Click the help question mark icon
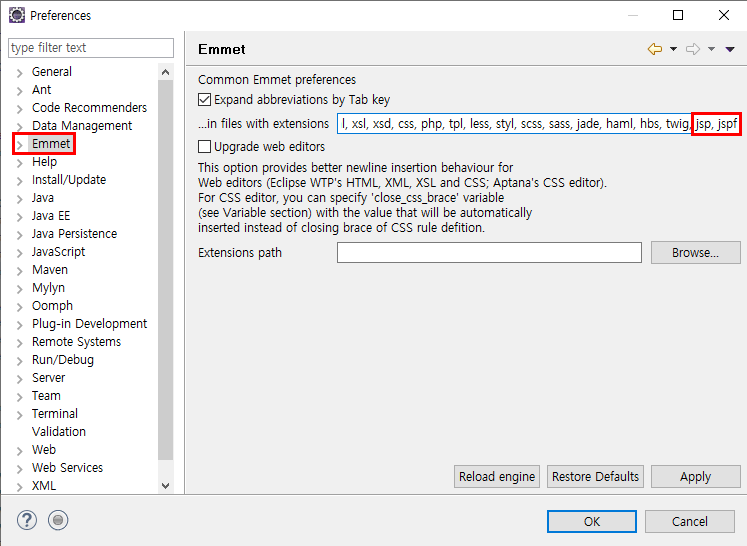This screenshot has width=747, height=546. pos(27,520)
